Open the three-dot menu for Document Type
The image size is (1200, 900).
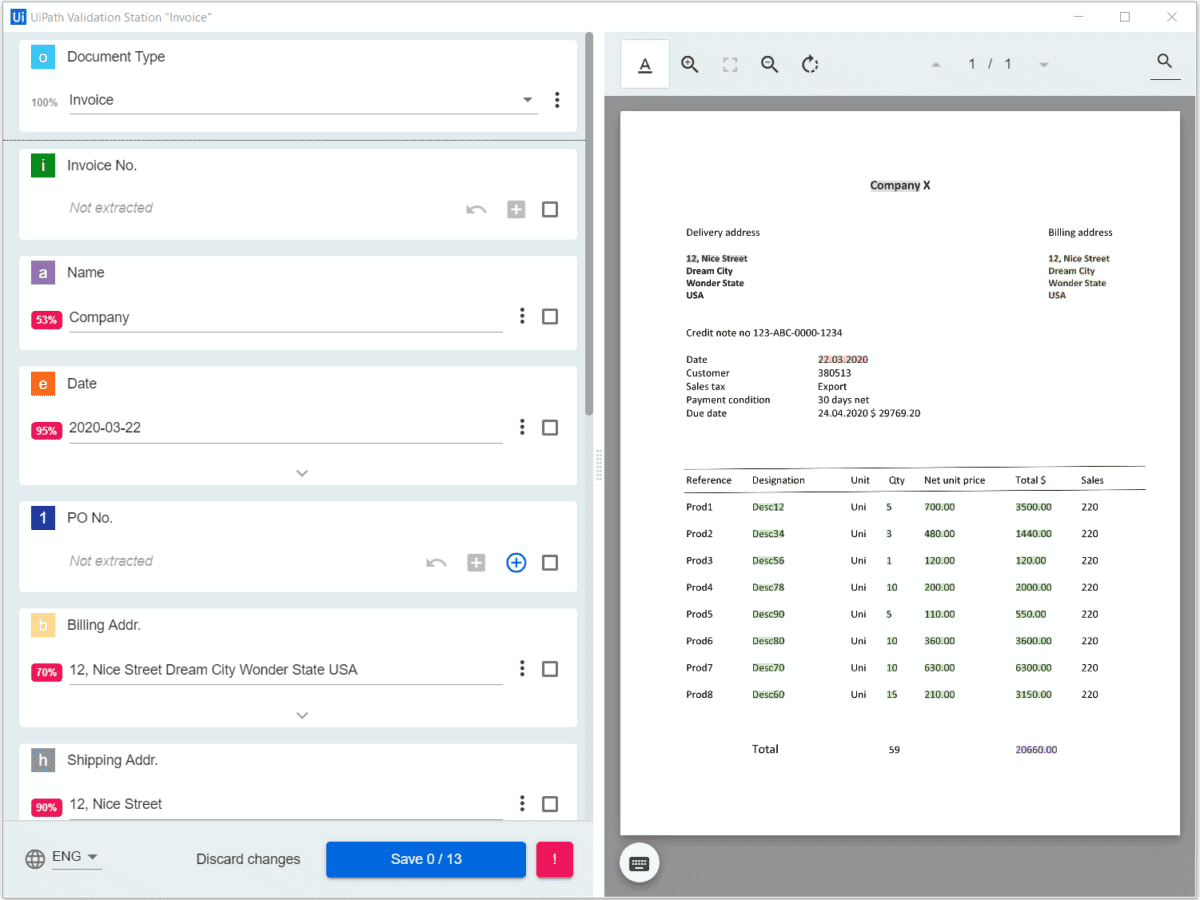click(x=557, y=100)
